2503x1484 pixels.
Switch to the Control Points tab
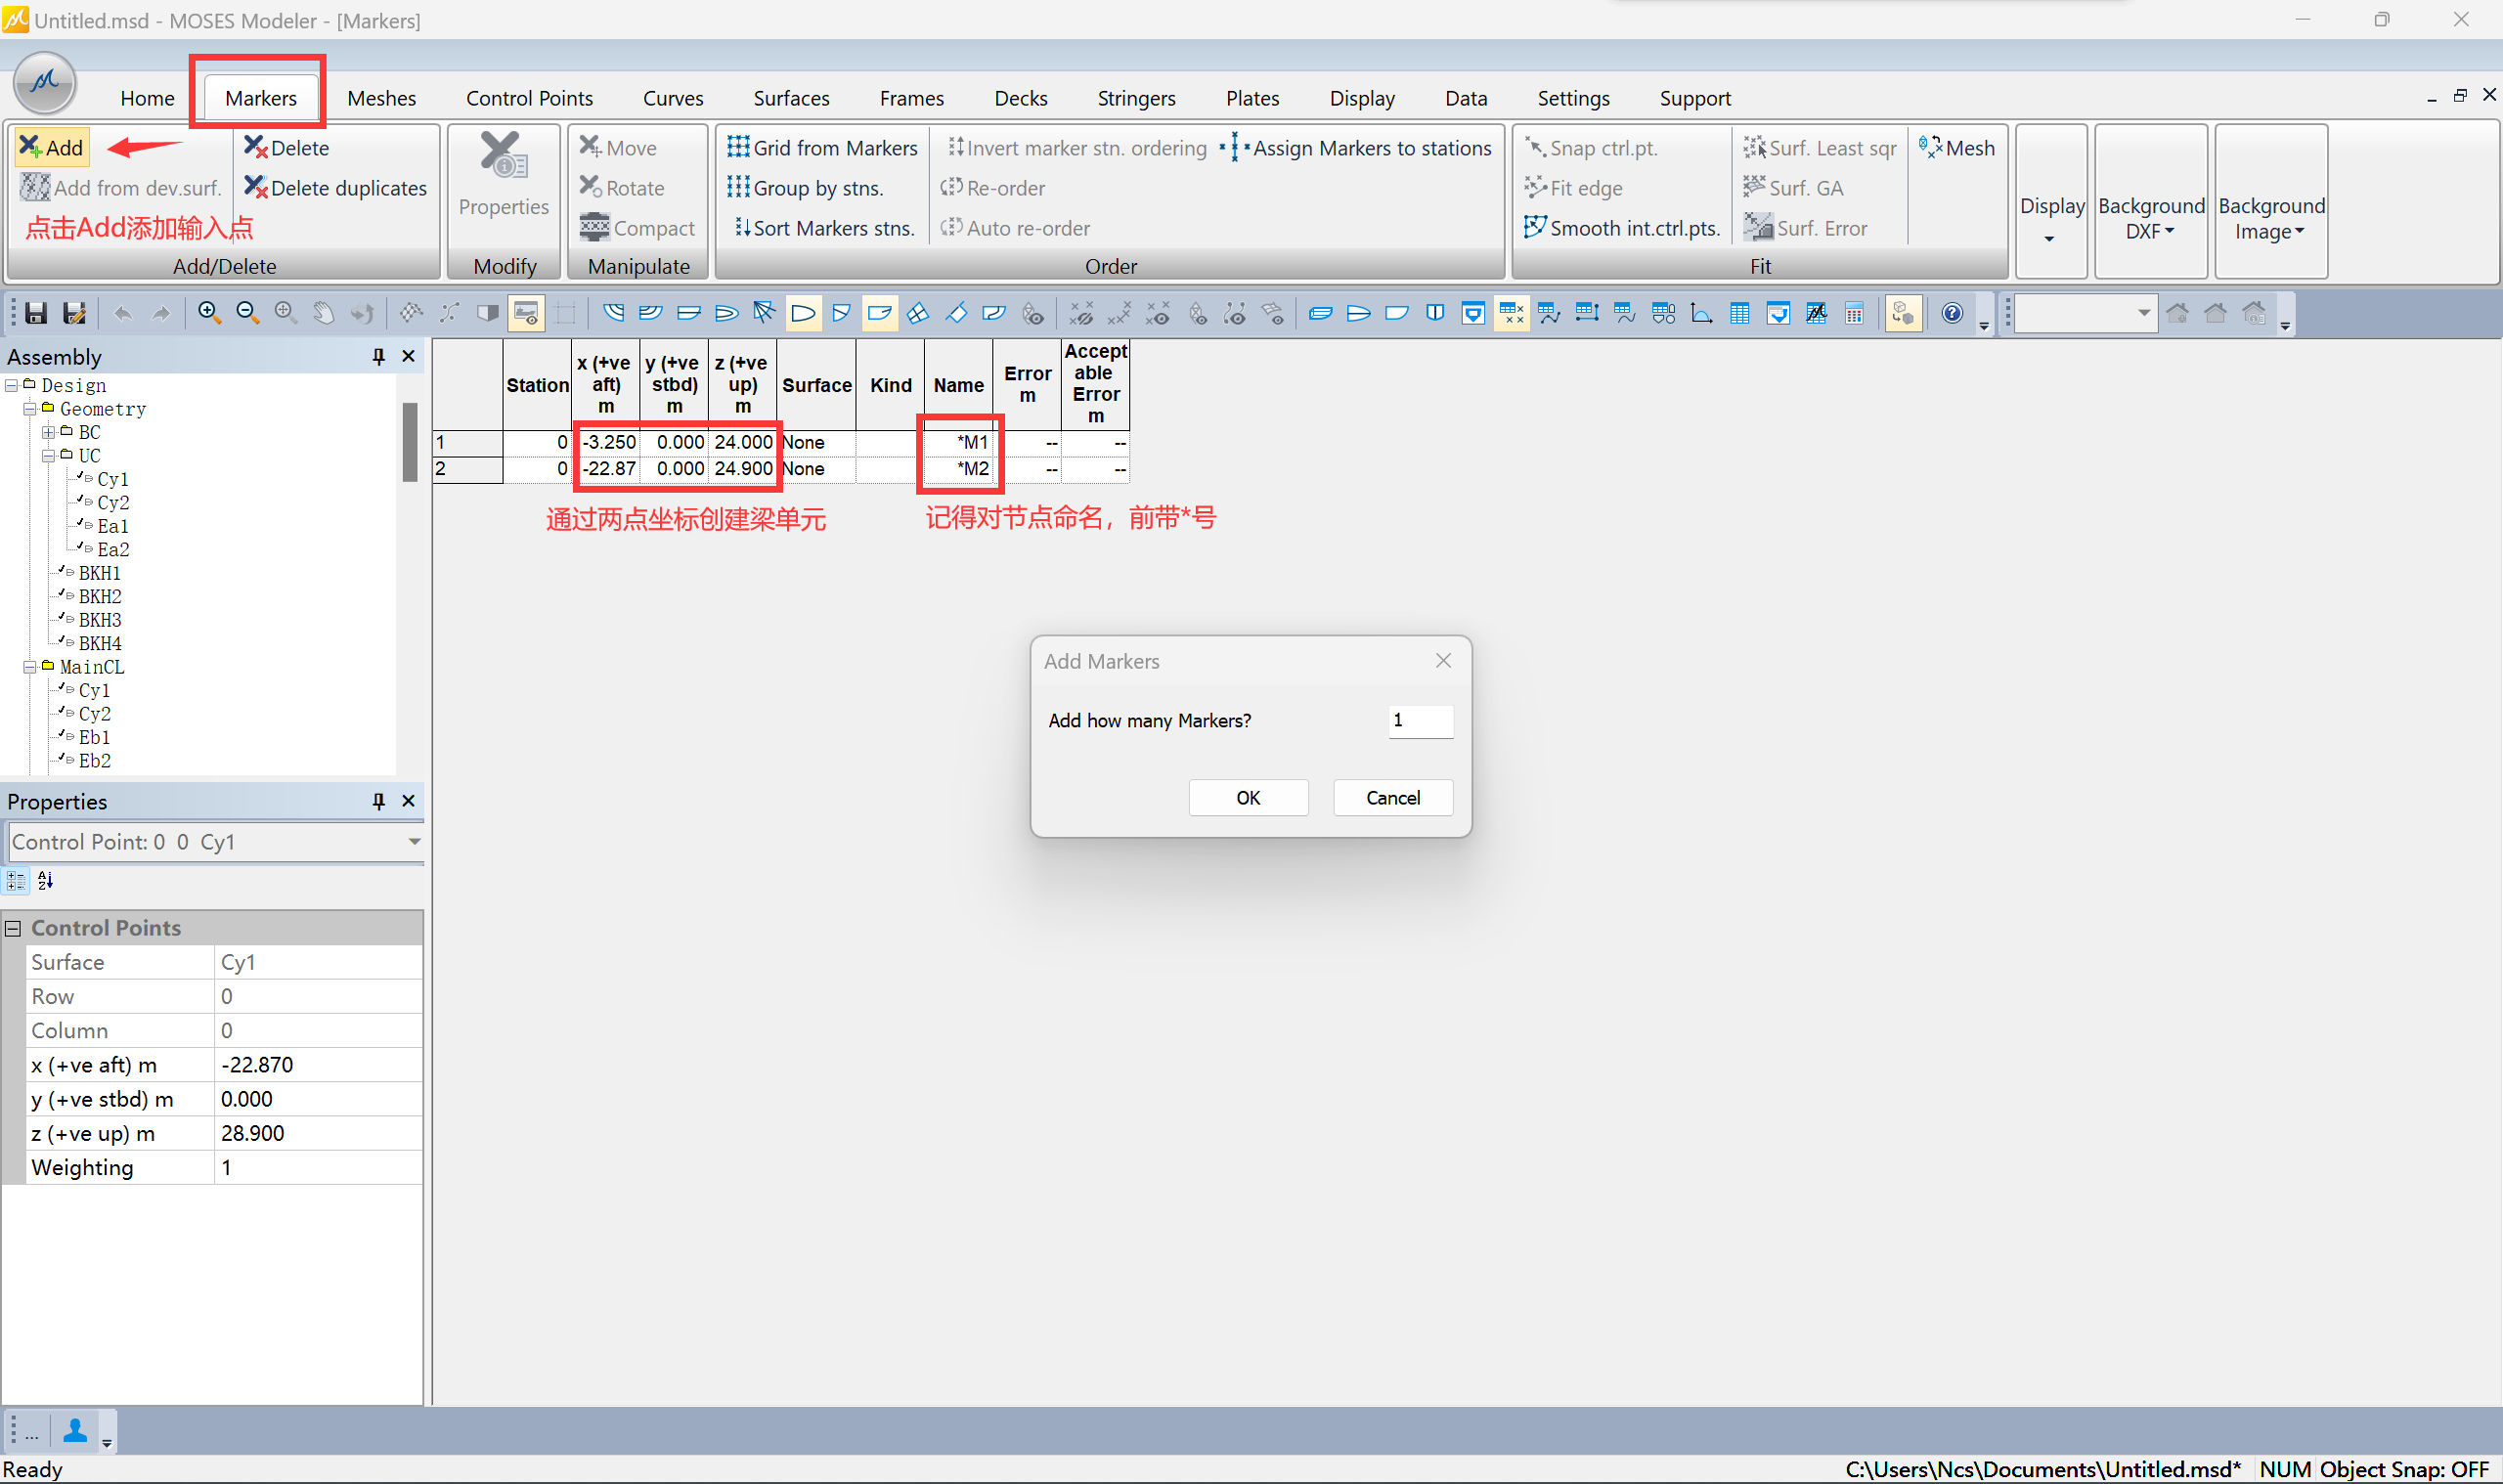pyautogui.click(x=529, y=98)
